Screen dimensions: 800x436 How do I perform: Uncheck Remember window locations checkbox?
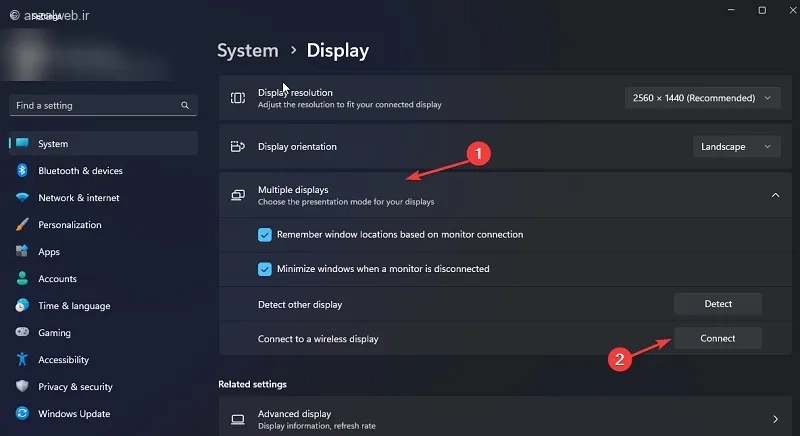(264, 235)
